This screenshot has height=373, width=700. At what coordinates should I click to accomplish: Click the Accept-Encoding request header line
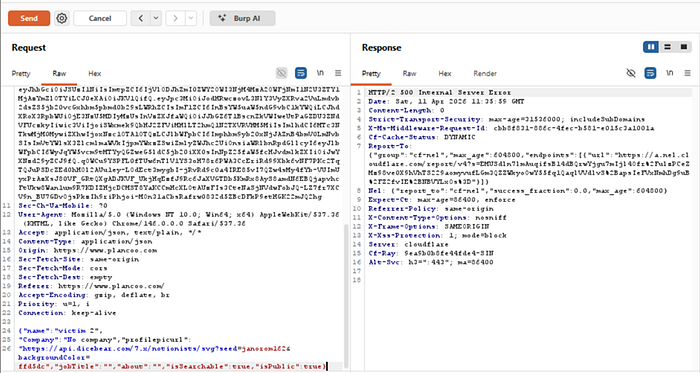[x=94, y=295]
